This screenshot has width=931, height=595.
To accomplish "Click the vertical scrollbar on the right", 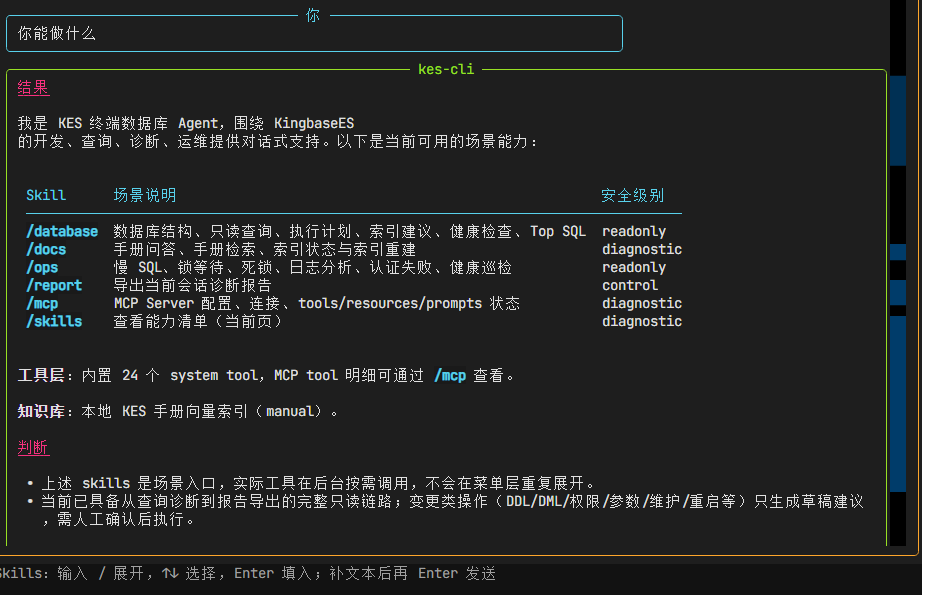I will click(898, 273).
